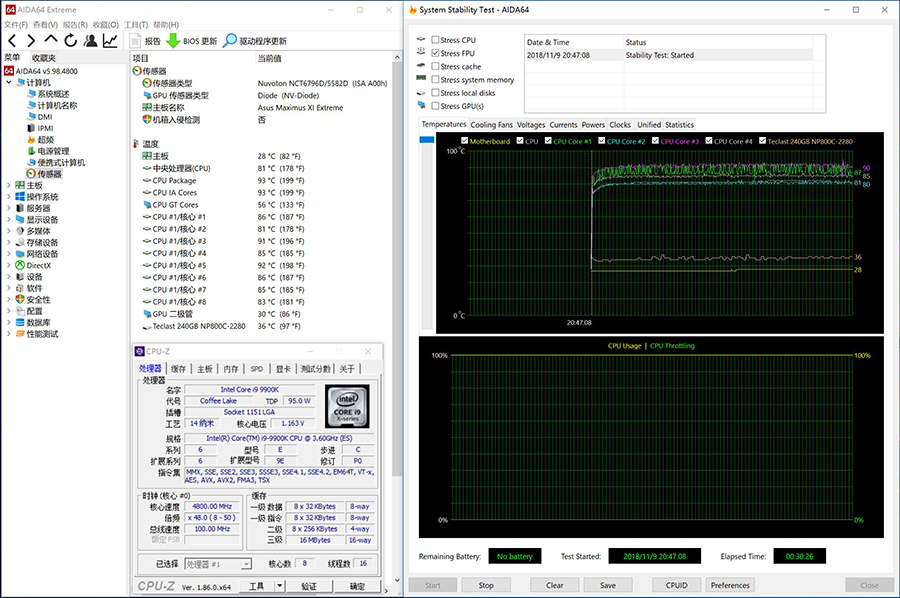Image resolution: width=900 pixels, height=598 pixels.
Task: Switch to the Cooling Fans tab
Action: (x=491, y=125)
